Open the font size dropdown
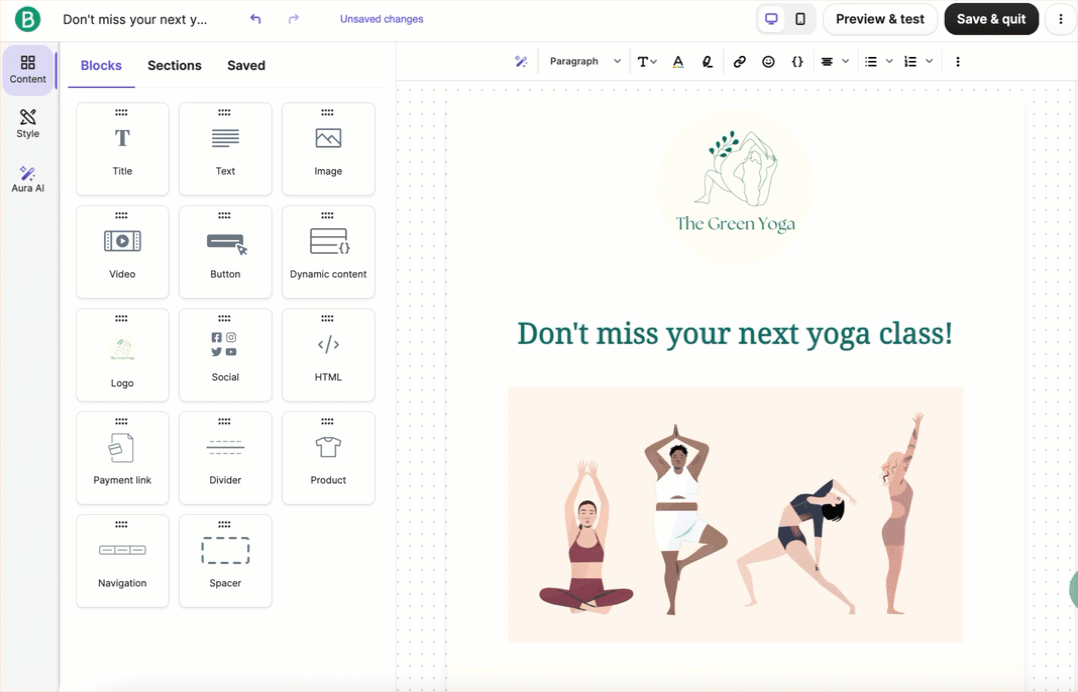 point(647,62)
